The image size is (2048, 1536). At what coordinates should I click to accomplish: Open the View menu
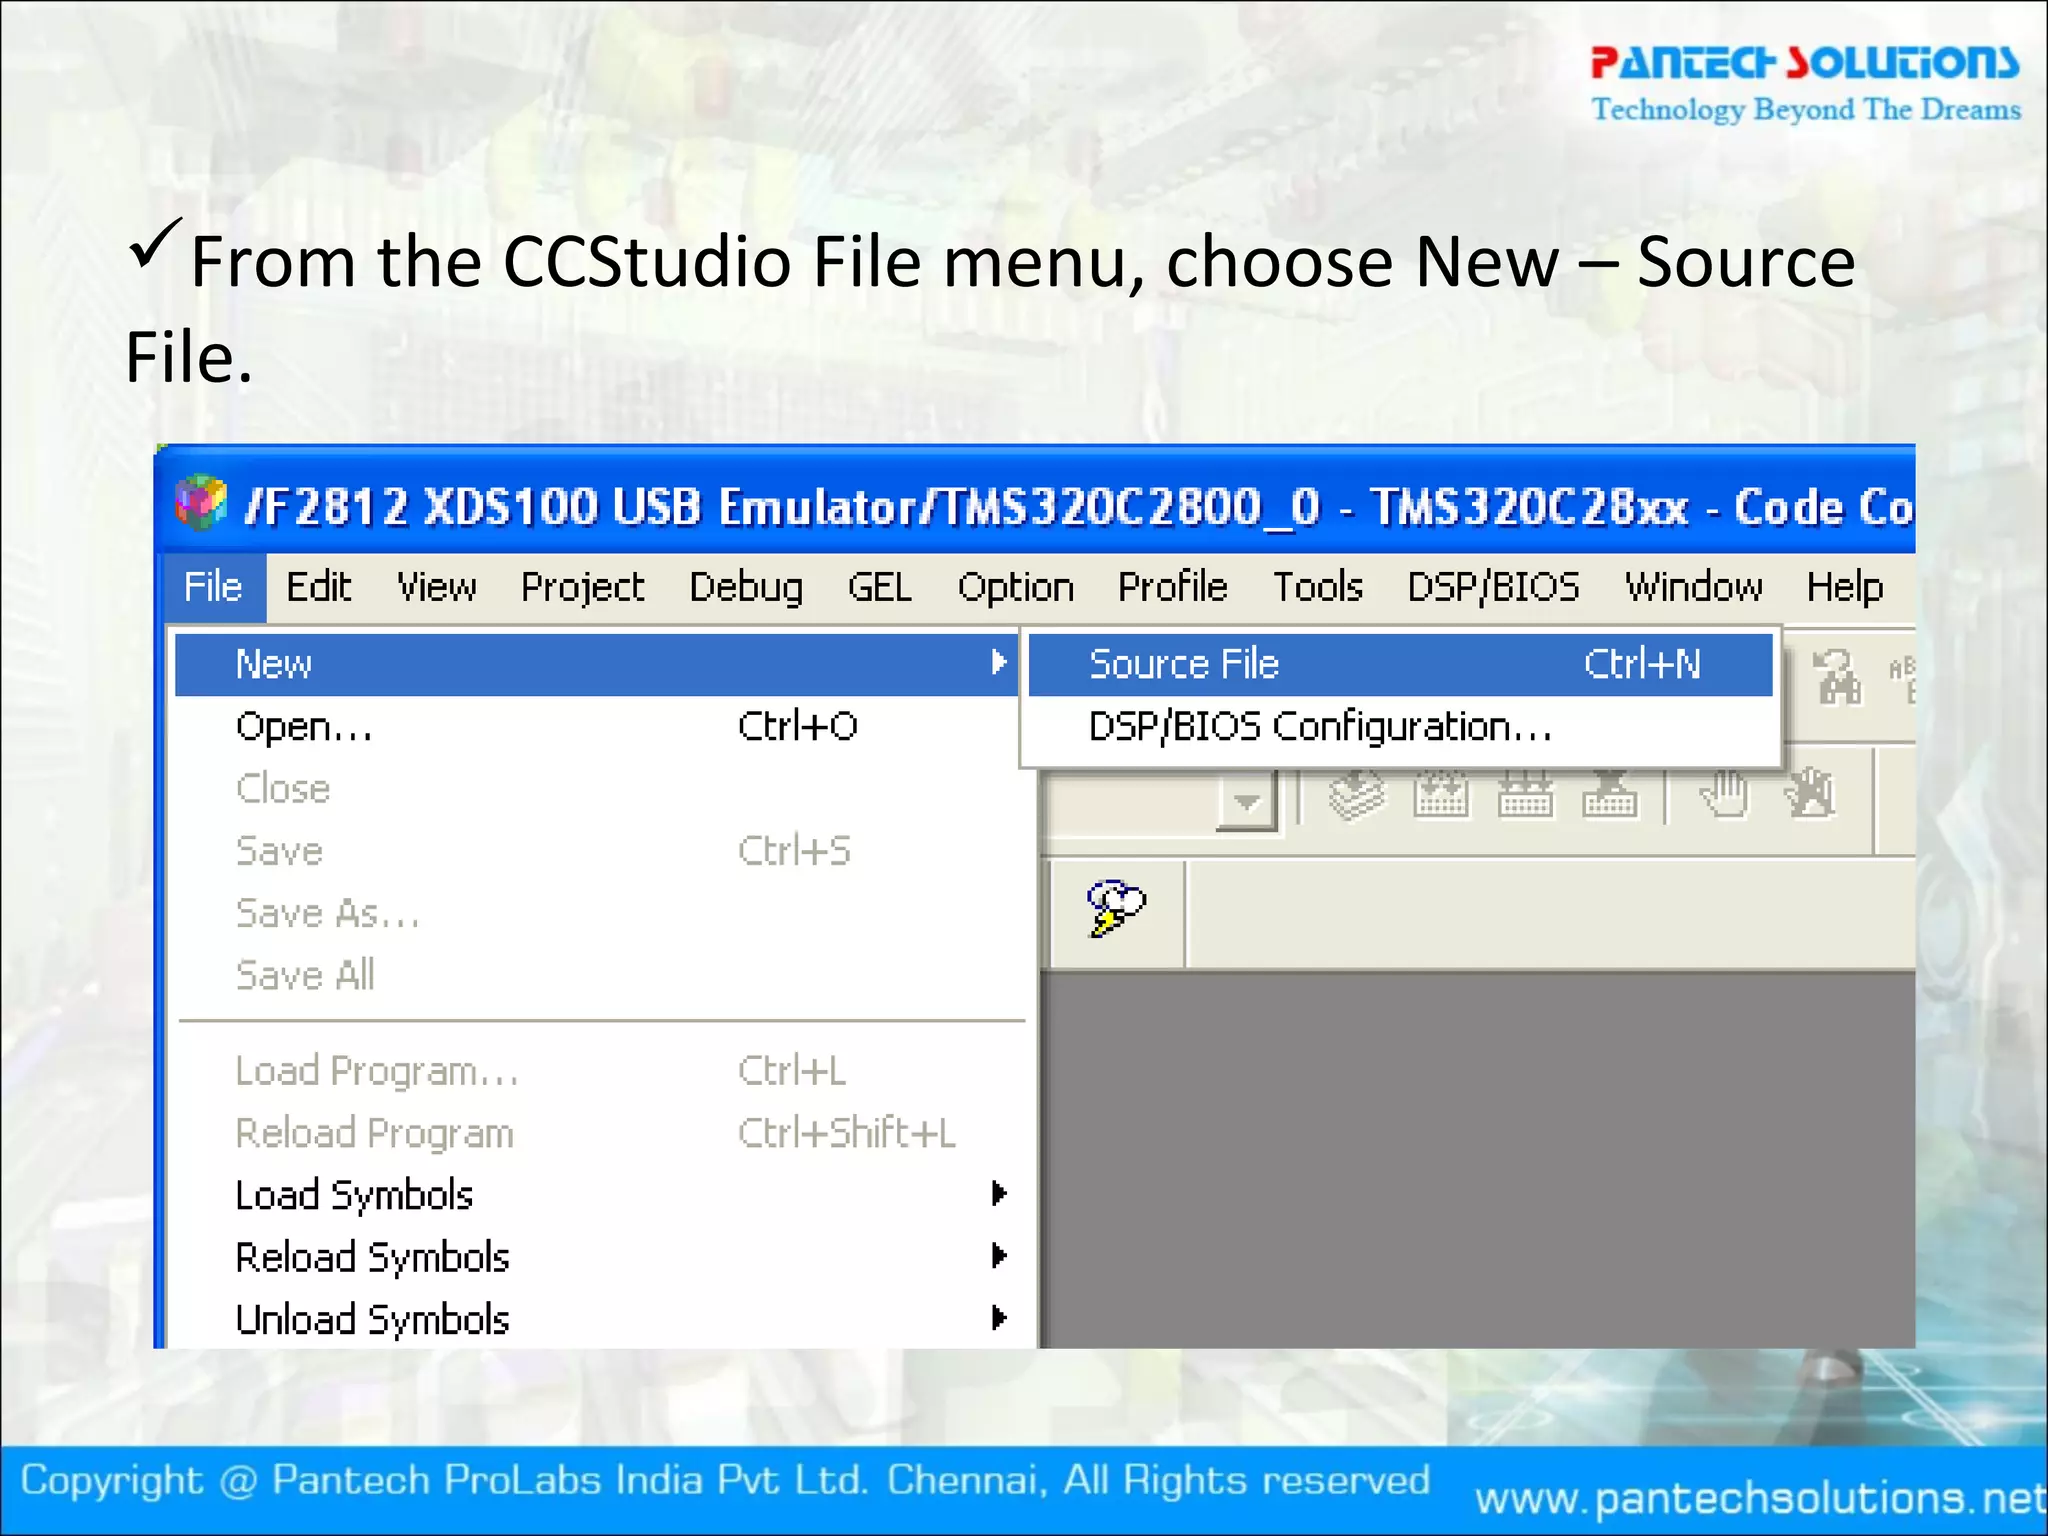[x=437, y=587]
